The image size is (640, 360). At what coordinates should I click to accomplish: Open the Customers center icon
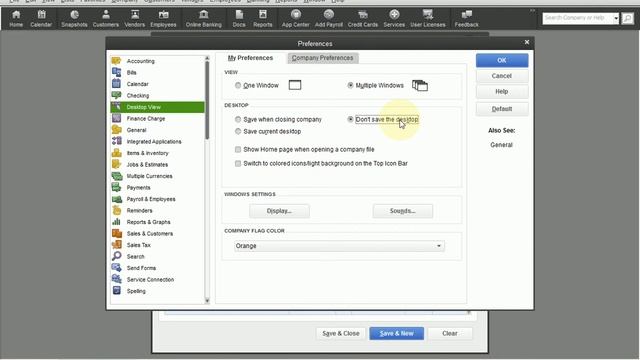[x=106, y=19]
